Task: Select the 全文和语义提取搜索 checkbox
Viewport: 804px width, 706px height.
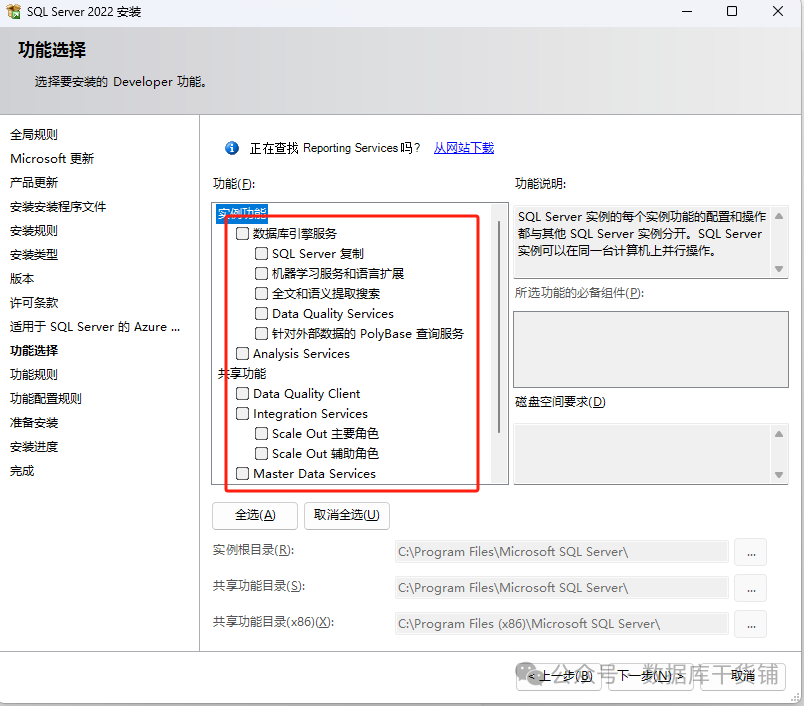Action: pyautogui.click(x=262, y=294)
